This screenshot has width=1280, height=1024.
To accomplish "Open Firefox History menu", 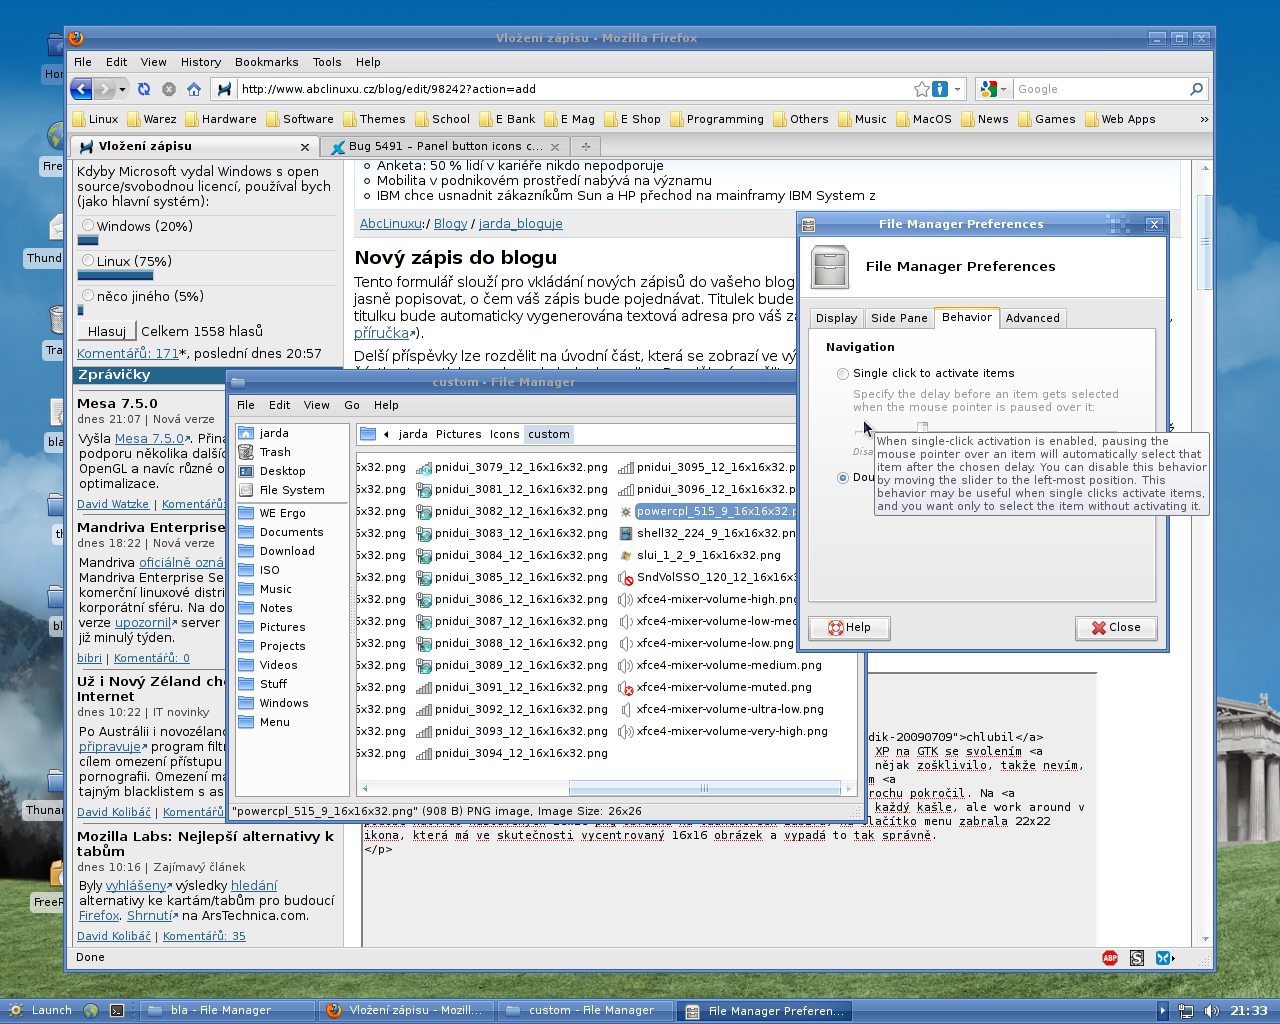I will [x=201, y=62].
